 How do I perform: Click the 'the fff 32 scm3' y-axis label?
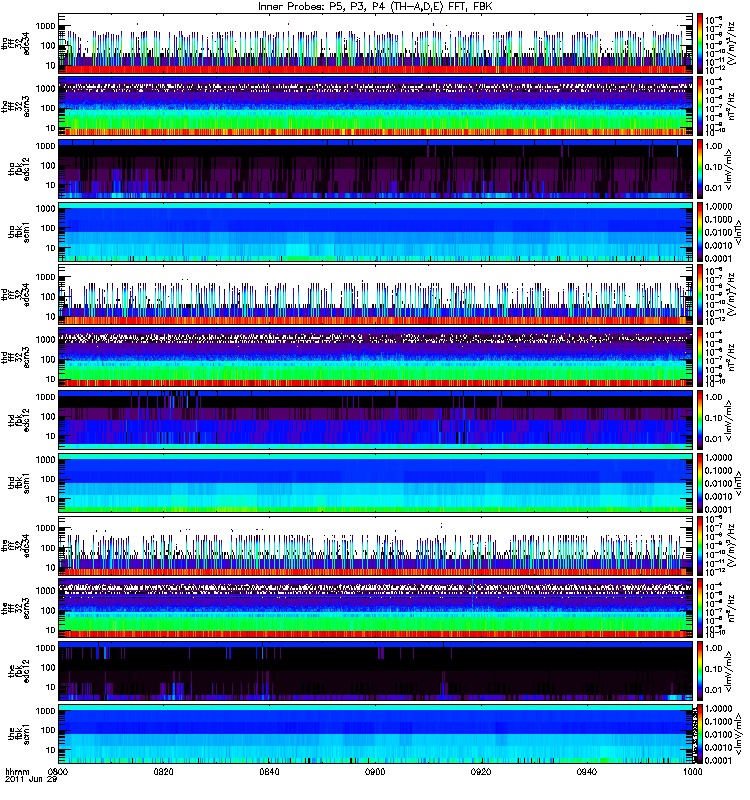click(16, 608)
